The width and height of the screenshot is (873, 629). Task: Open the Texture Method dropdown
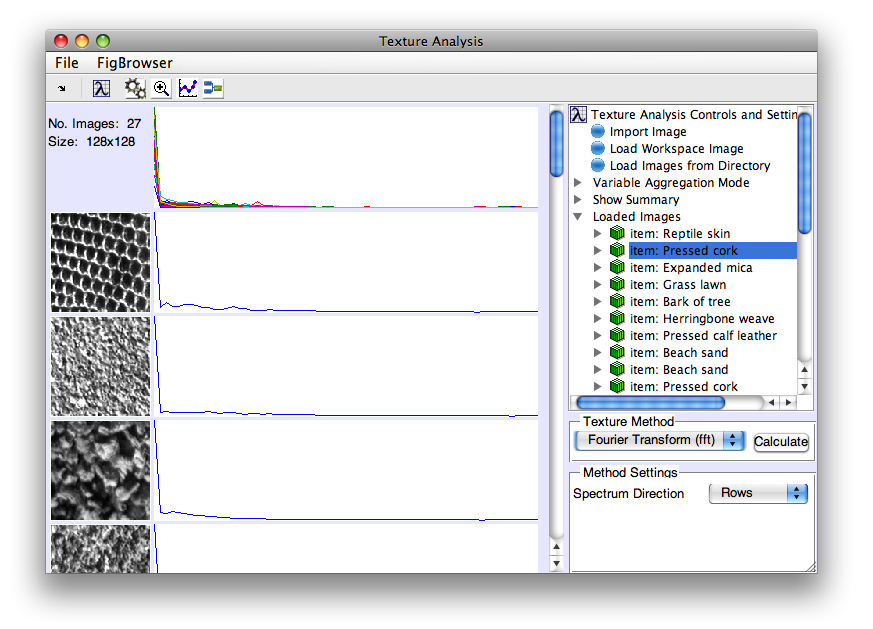pyautogui.click(x=660, y=440)
